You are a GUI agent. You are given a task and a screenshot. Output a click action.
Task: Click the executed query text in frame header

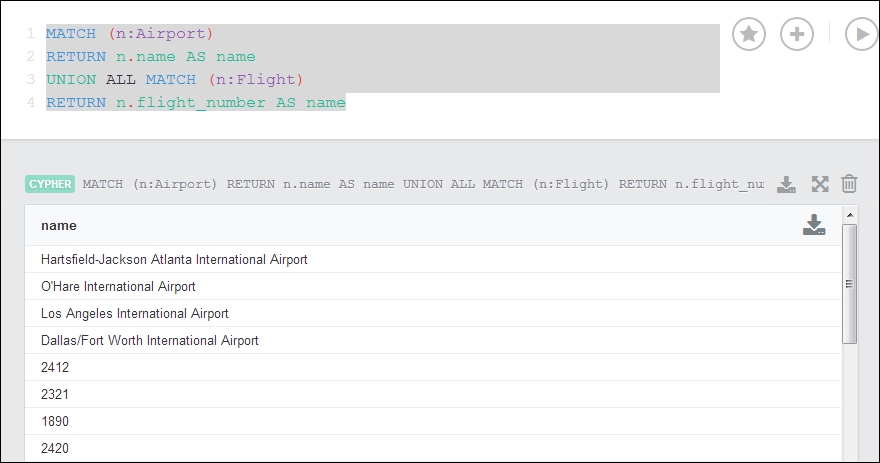(423, 184)
